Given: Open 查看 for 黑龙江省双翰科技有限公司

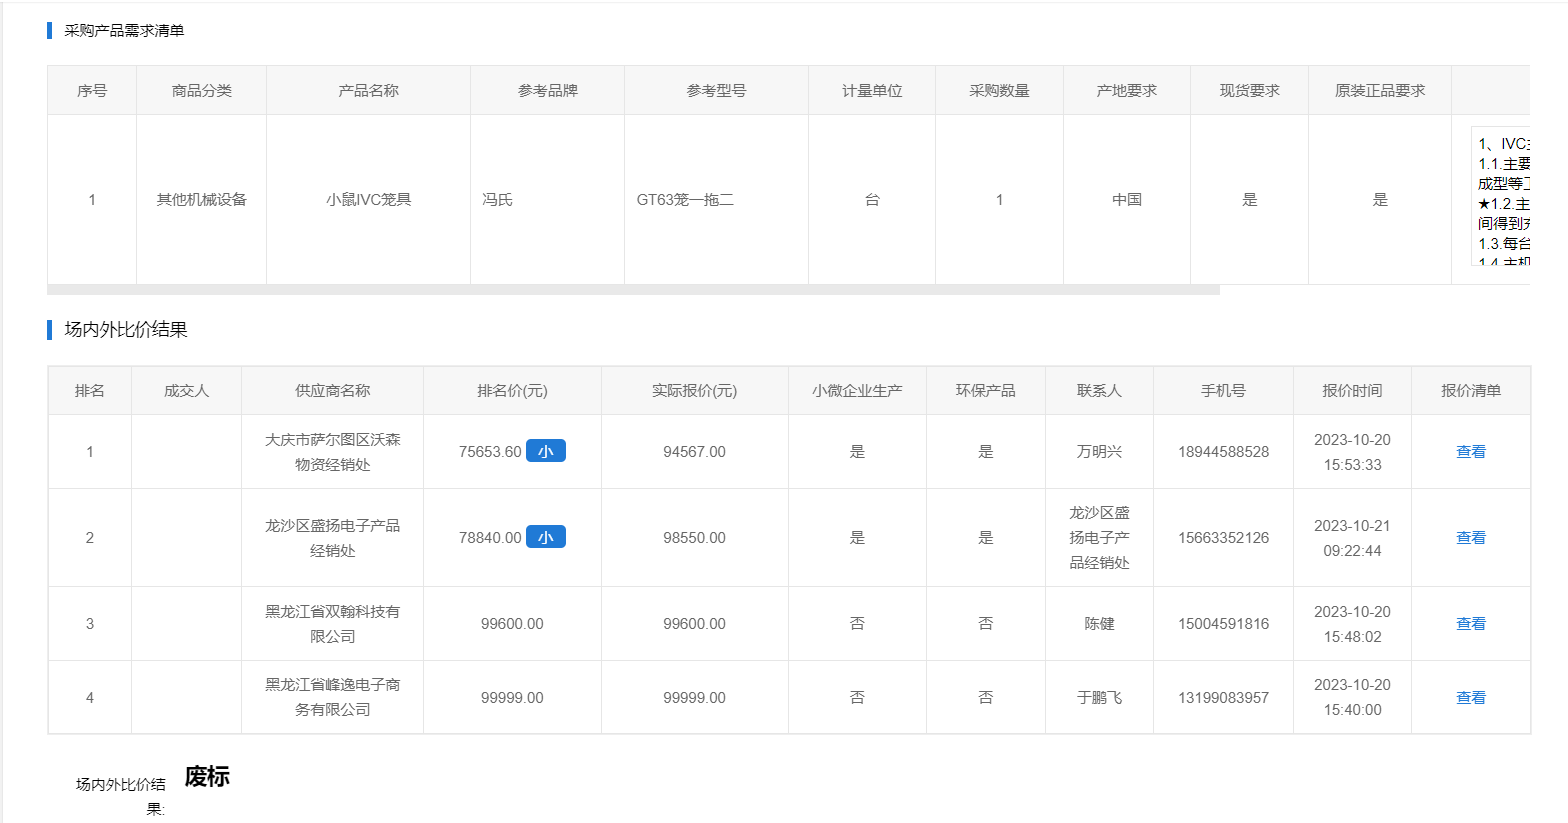Looking at the screenshot, I should (1470, 624).
